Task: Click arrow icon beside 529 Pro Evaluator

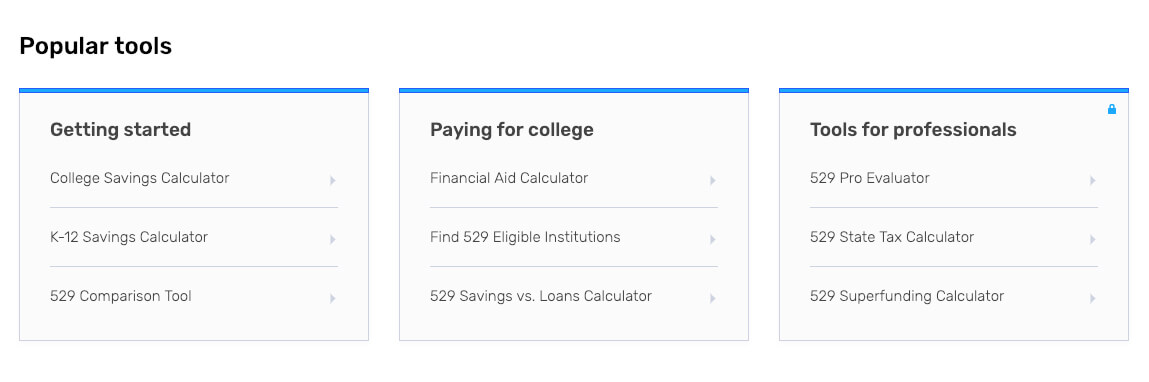Action: pos(1093,180)
